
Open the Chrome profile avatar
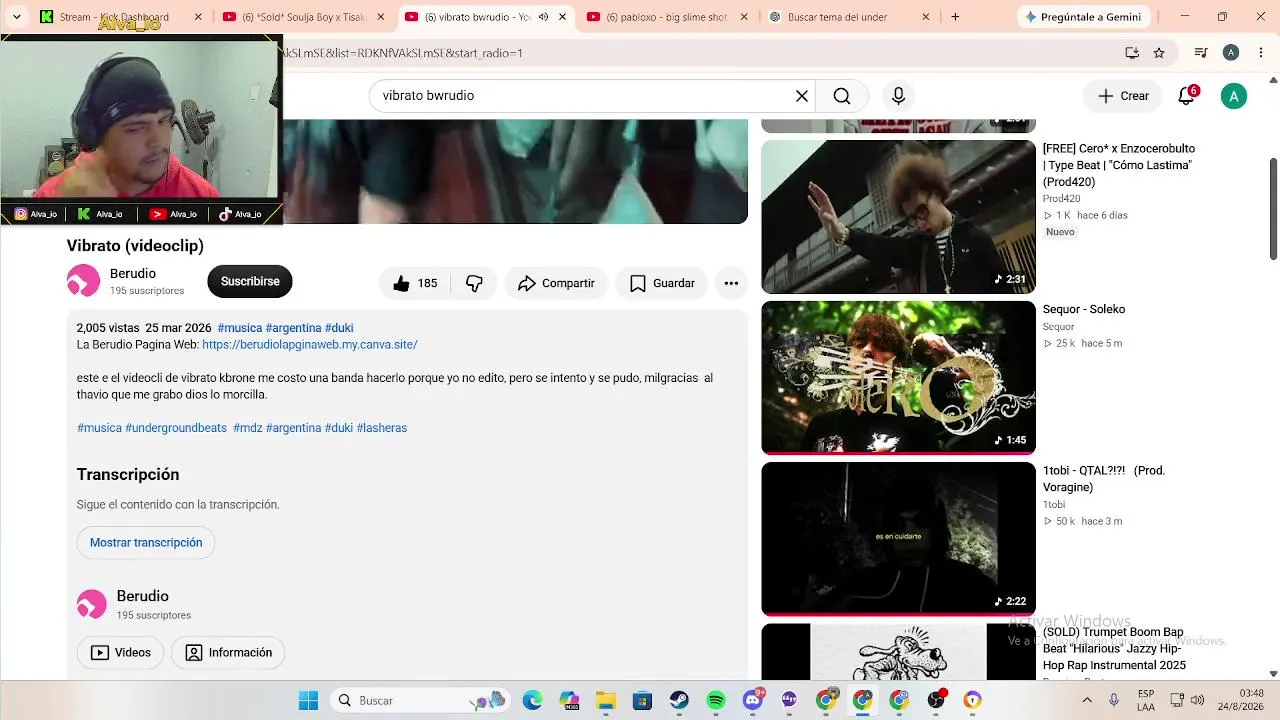pos(1231,53)
